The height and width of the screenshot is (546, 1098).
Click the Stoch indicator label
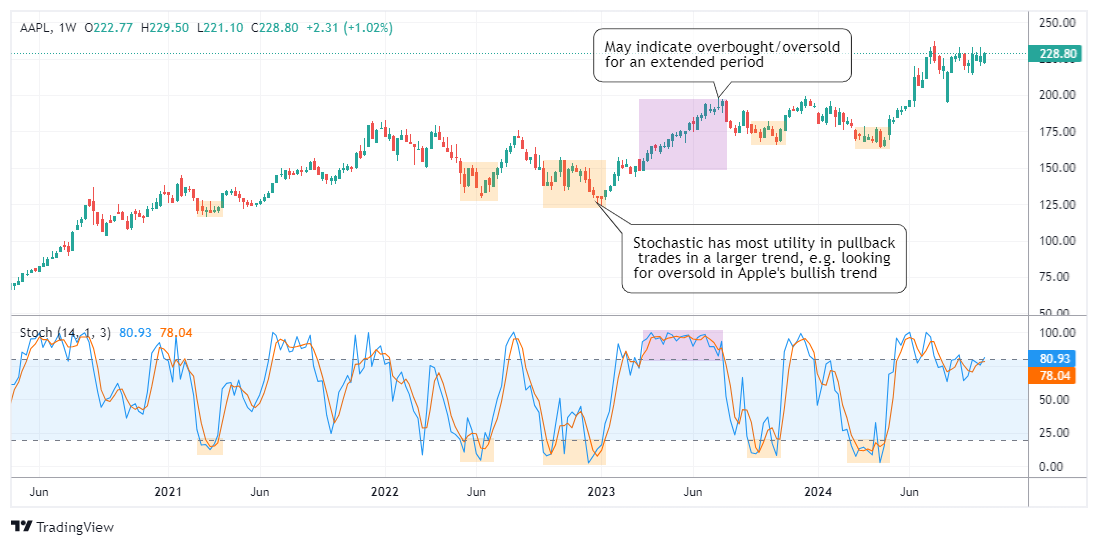64,333
